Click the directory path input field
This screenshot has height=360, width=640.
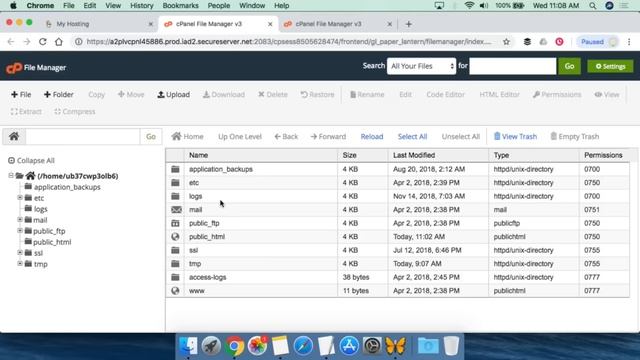point(82,136)
